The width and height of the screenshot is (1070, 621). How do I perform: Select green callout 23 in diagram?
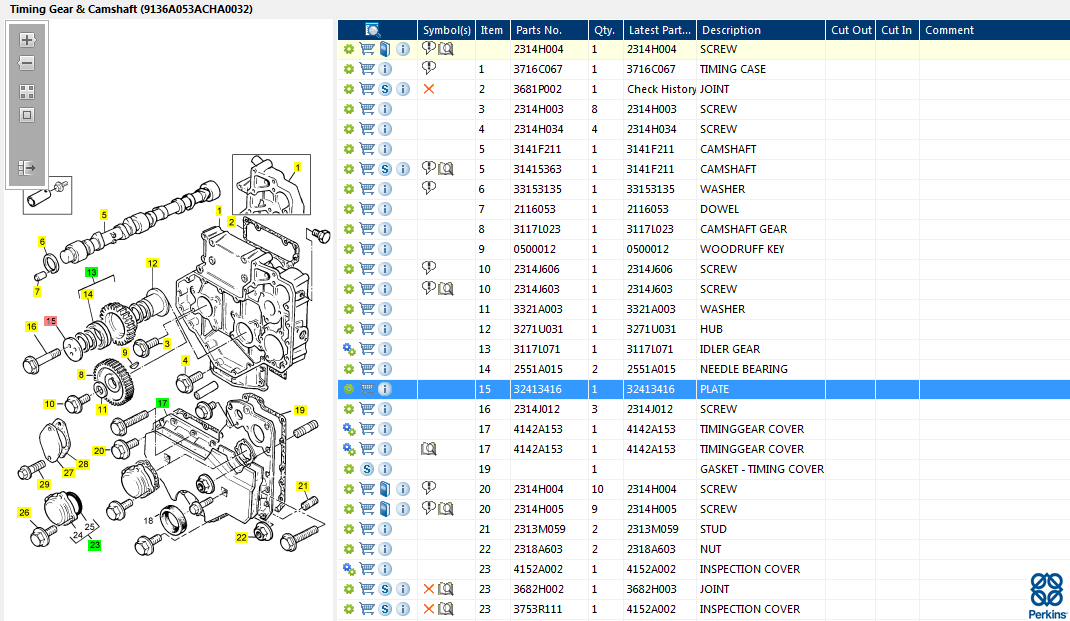[95, 545]
